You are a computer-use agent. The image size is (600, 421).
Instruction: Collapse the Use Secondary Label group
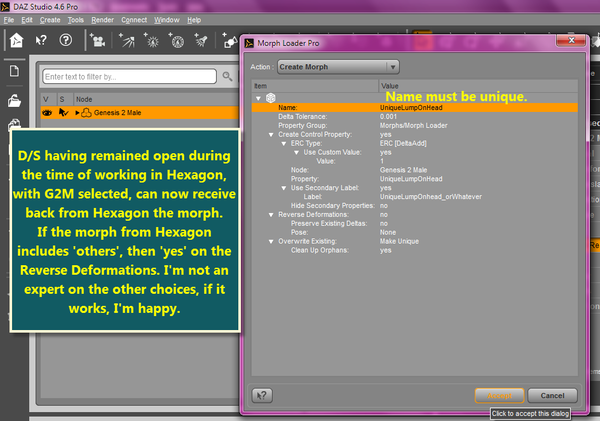(x=284, y=188)
